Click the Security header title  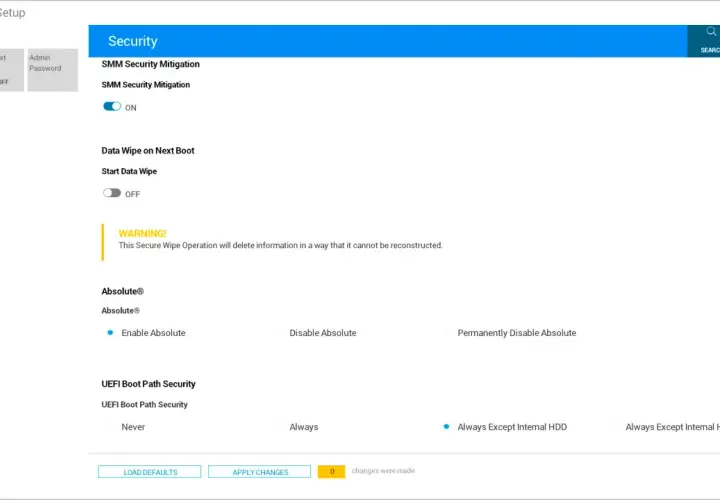pos(133,41)
